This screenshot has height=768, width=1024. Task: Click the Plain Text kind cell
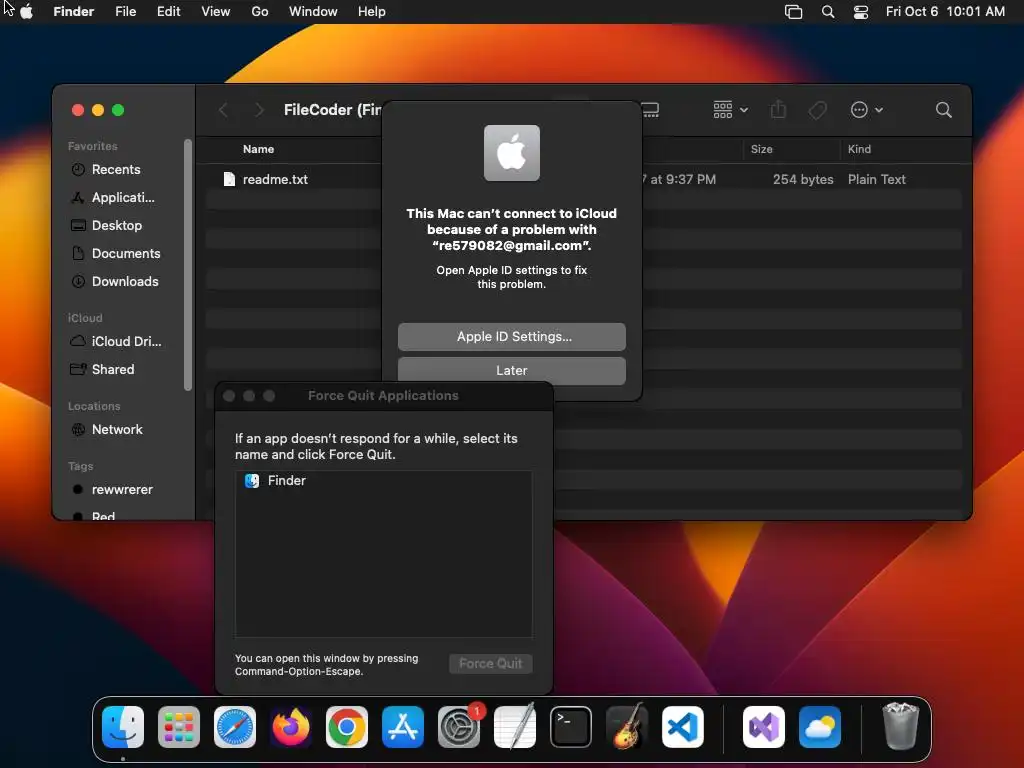tap(876, 180)
